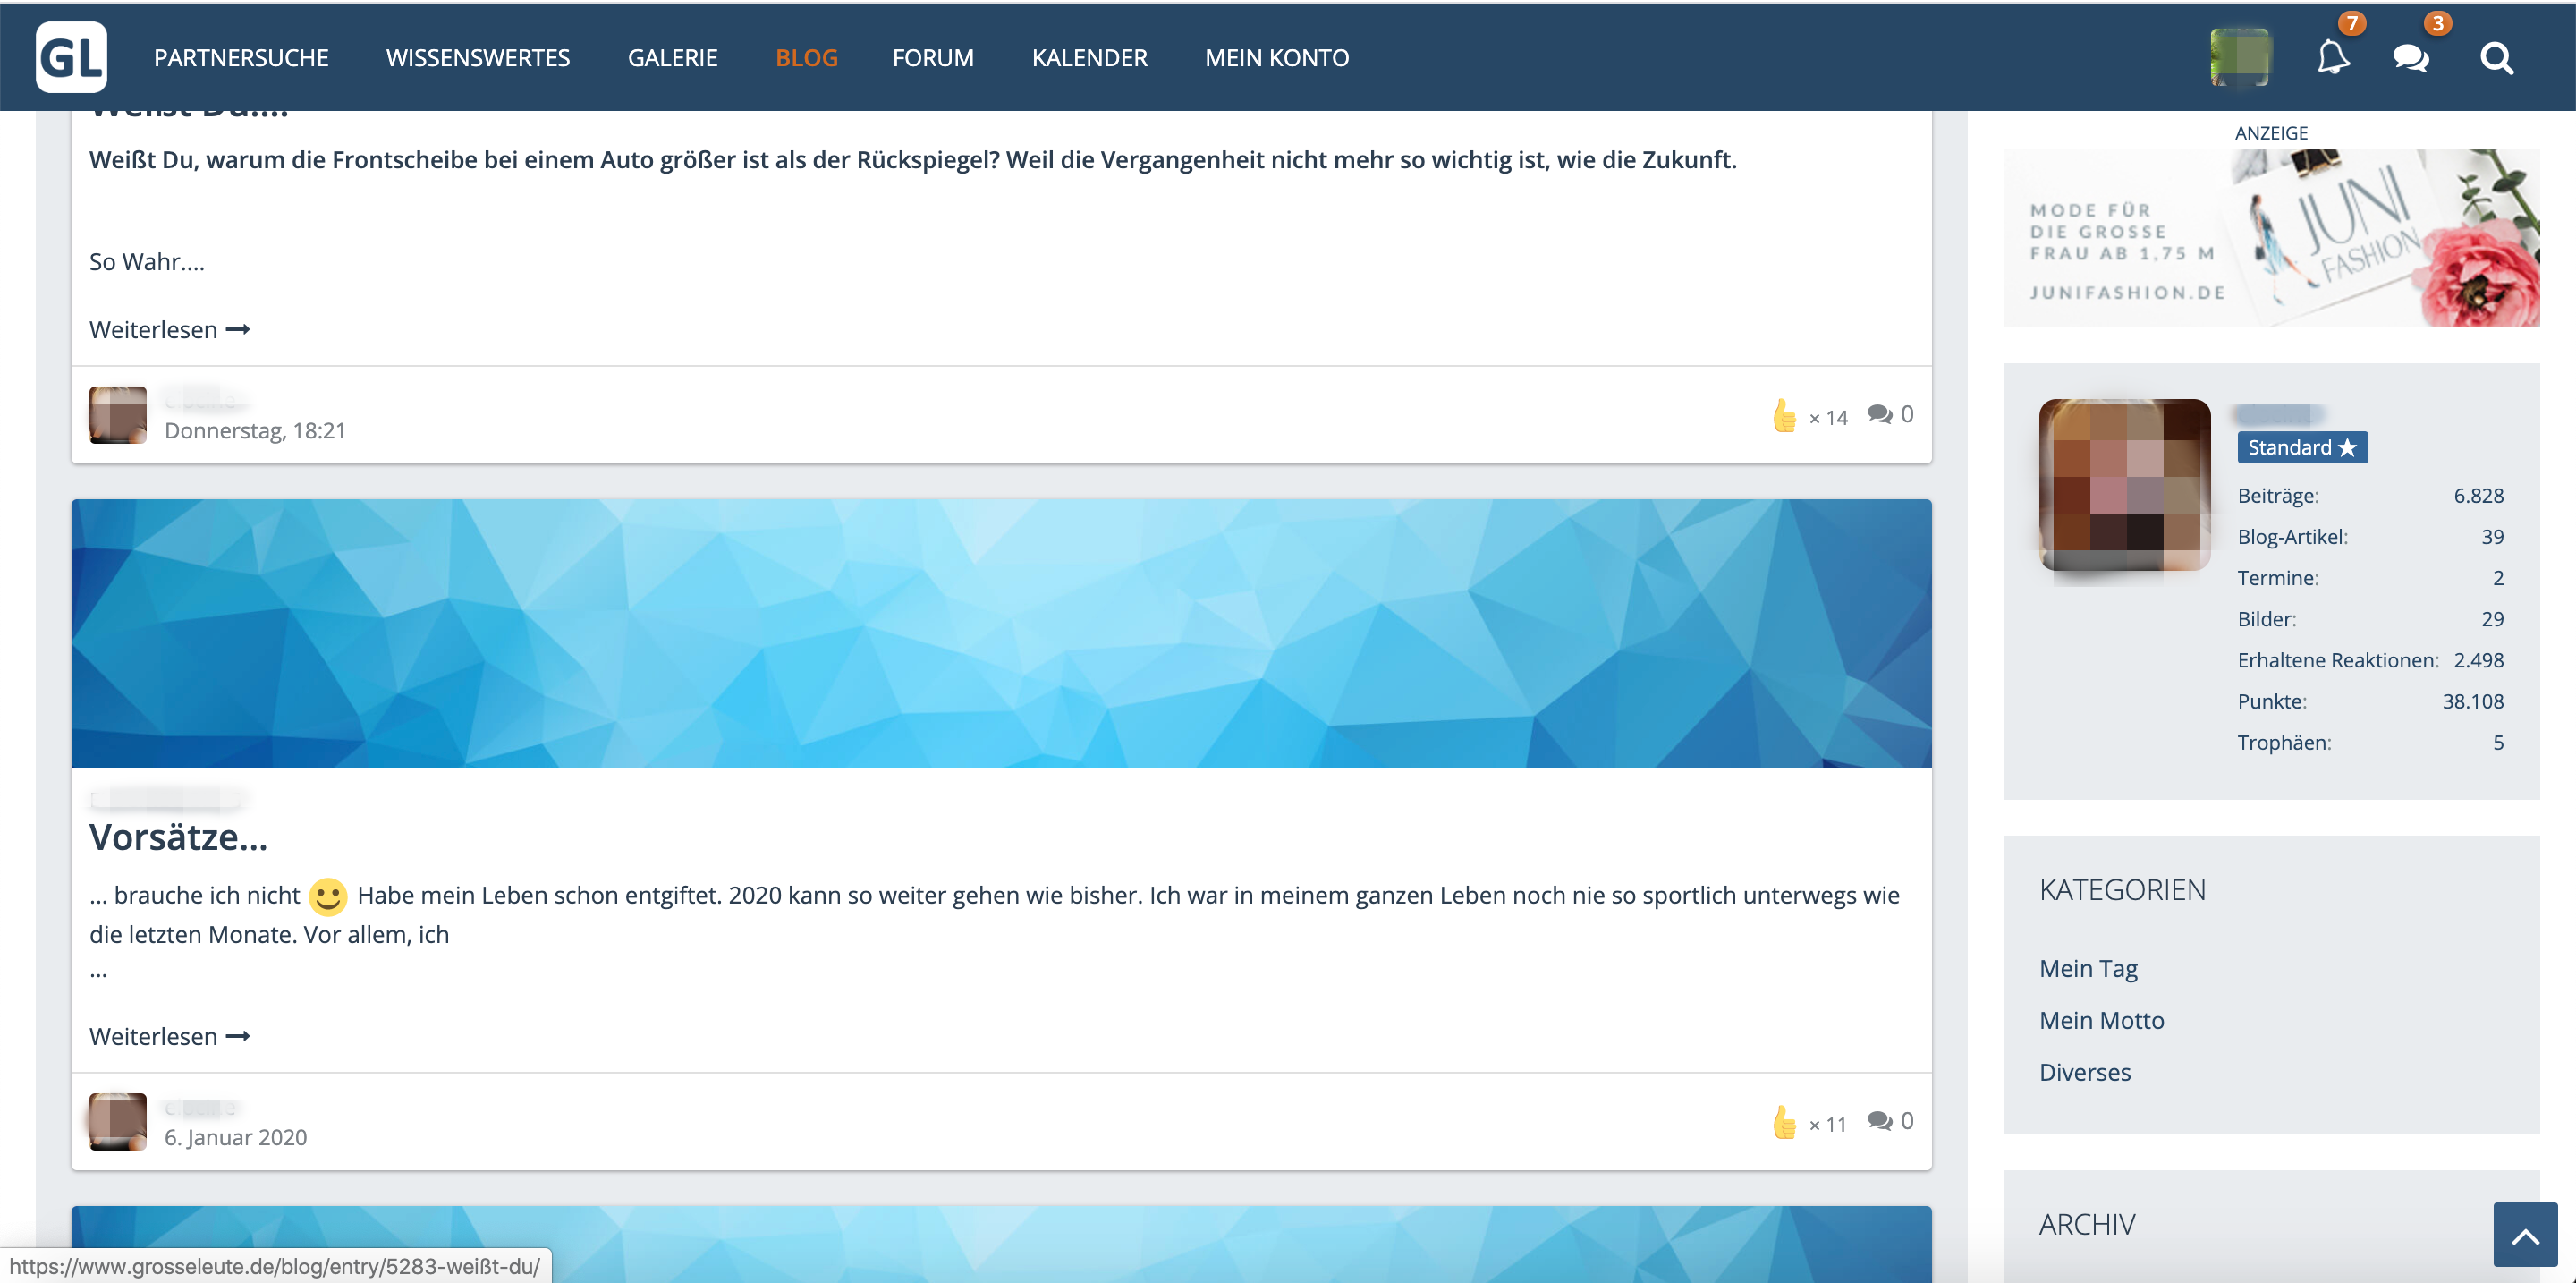2576x1283 pixels.
Task: Click the Beiträge count 6.828
Action: (x=2478, y=496)
